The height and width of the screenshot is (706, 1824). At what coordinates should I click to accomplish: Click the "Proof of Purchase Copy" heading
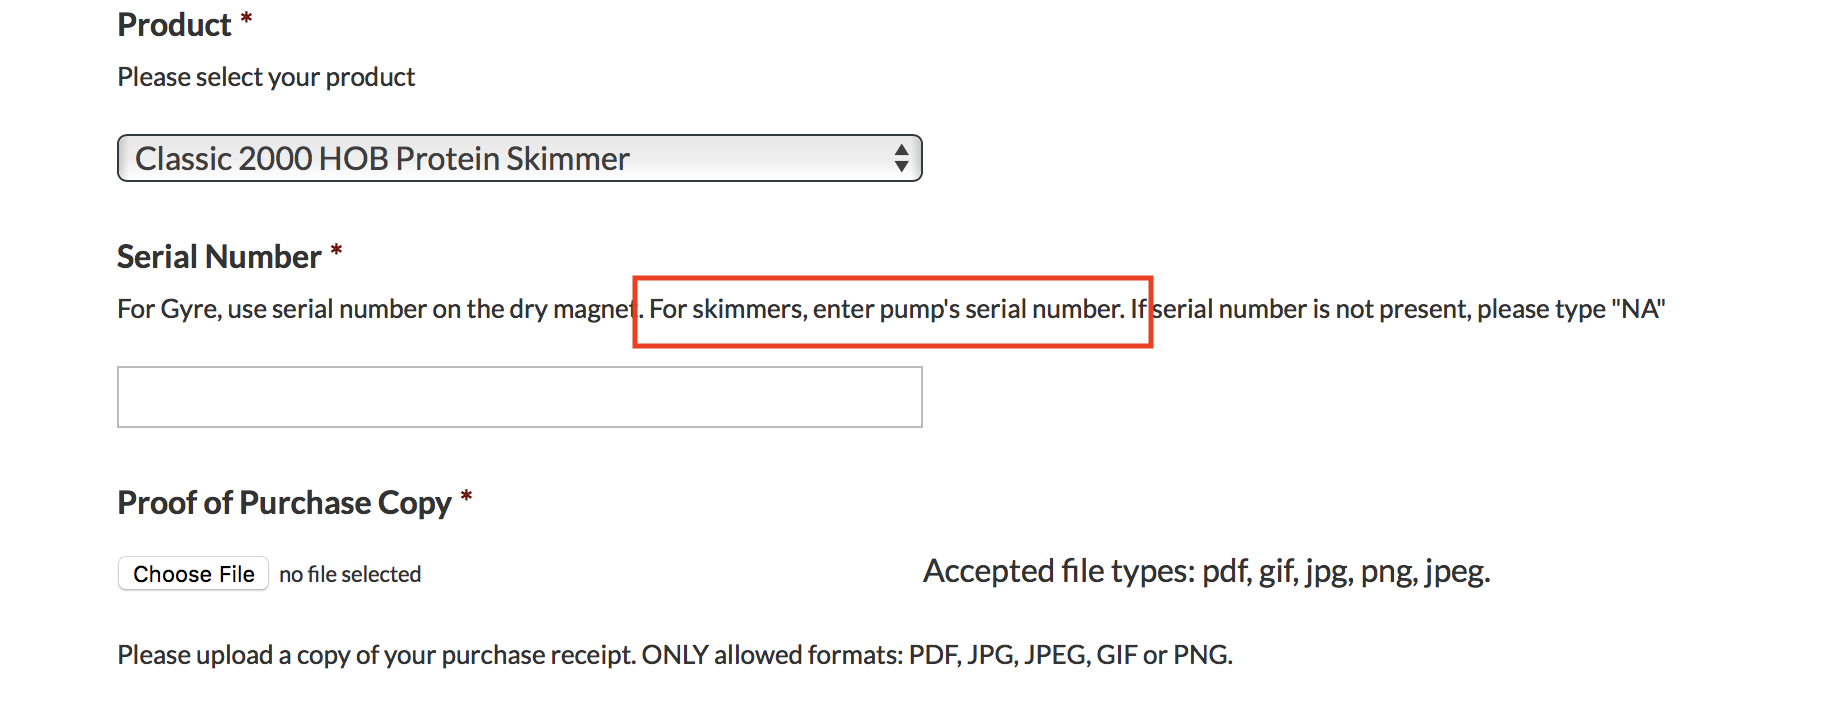[284, 503]
